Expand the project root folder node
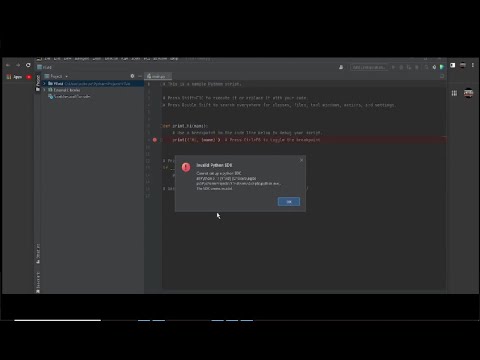Screen dimensions: 480x360 tap(44, 84)
